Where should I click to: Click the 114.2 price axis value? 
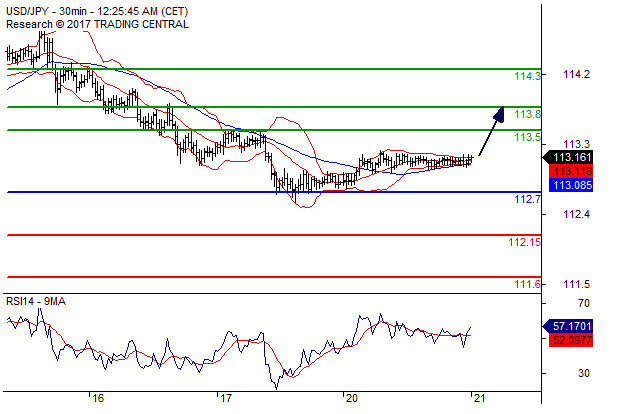576,74
